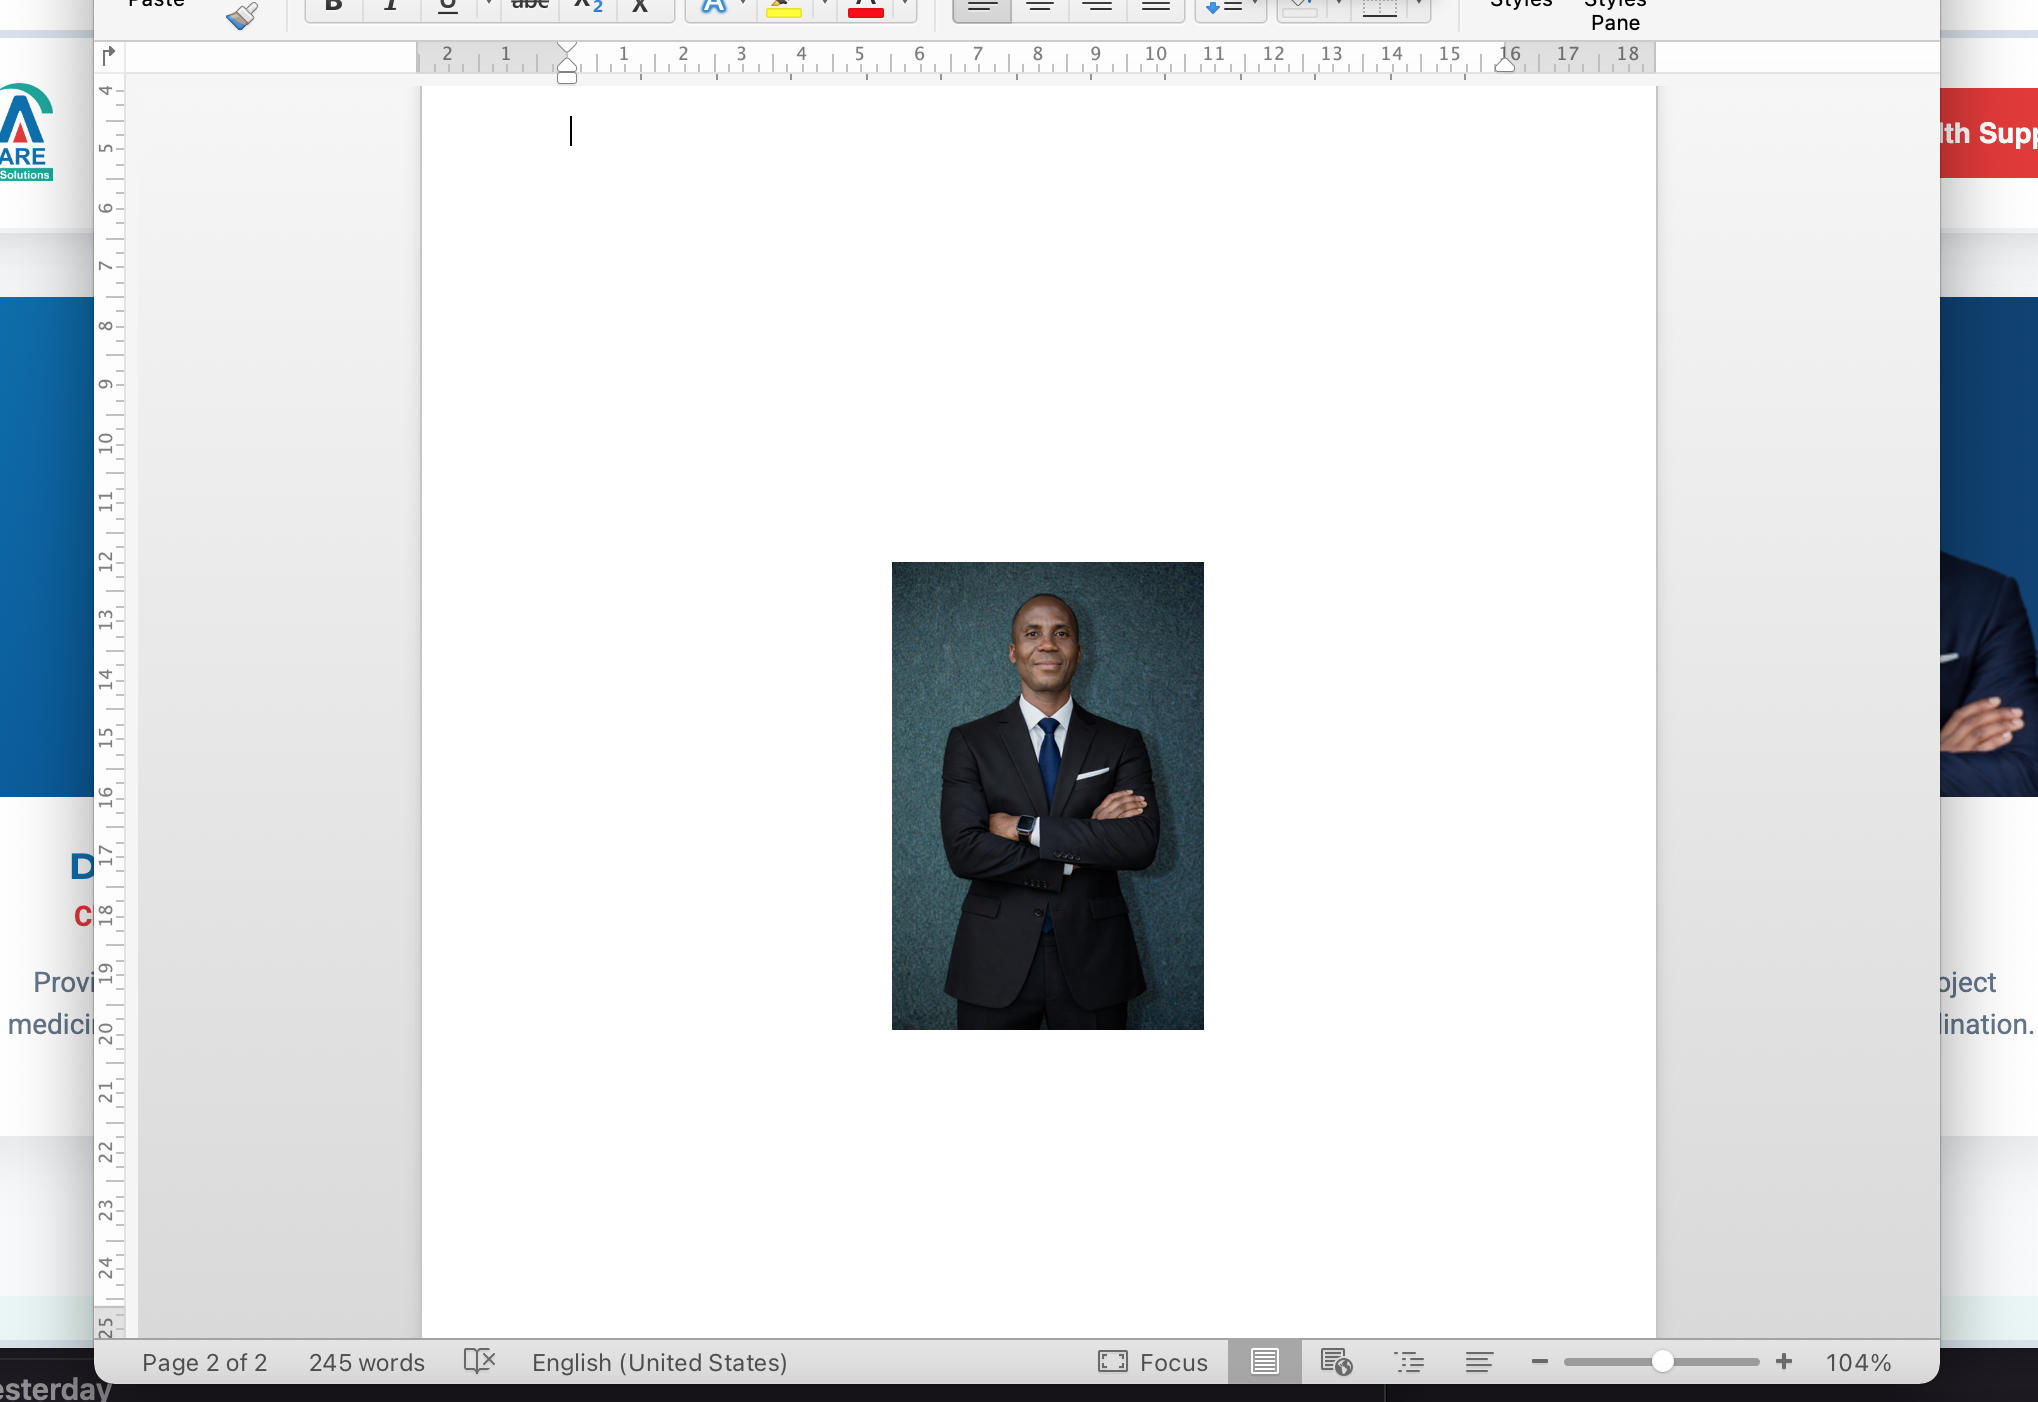
Task: Click the zoom in plus button
Action: coord(1784,1362)
